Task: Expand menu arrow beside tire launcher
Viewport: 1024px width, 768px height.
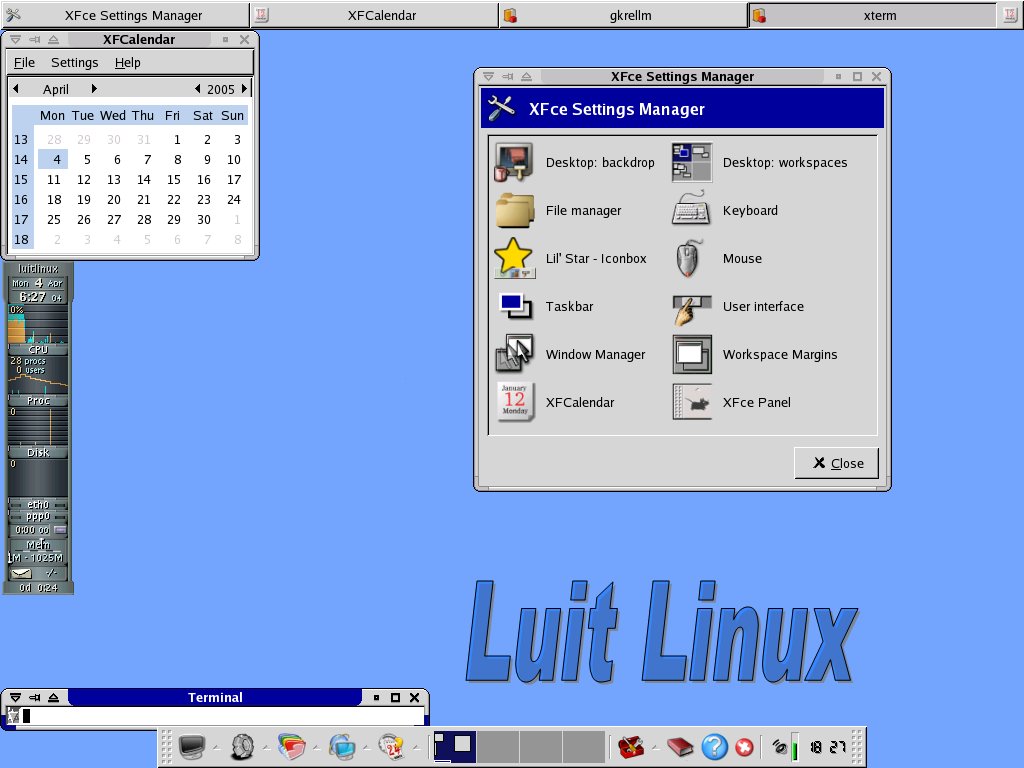Action: tap(266, 748)
